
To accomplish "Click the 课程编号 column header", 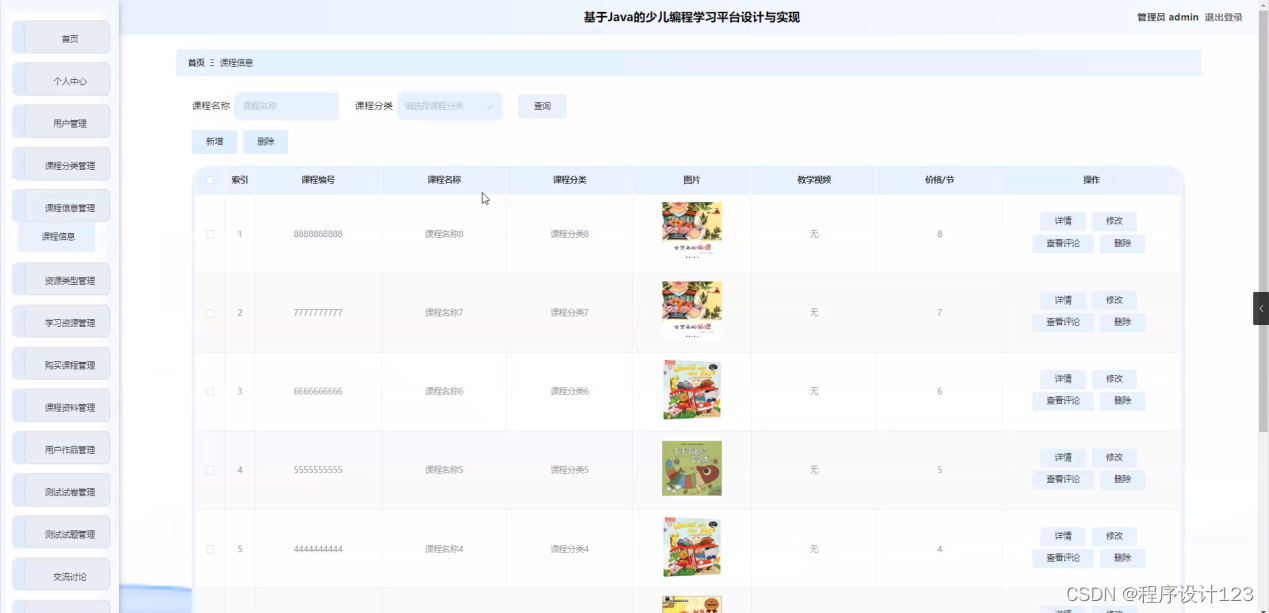I will [x=318, y=180].
